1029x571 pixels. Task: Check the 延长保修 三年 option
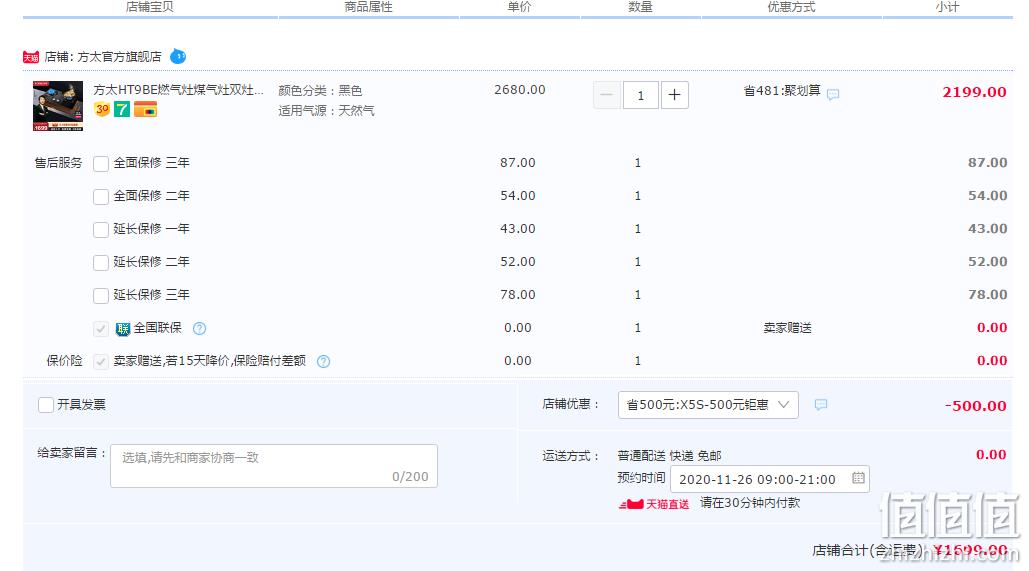(101, 295)
